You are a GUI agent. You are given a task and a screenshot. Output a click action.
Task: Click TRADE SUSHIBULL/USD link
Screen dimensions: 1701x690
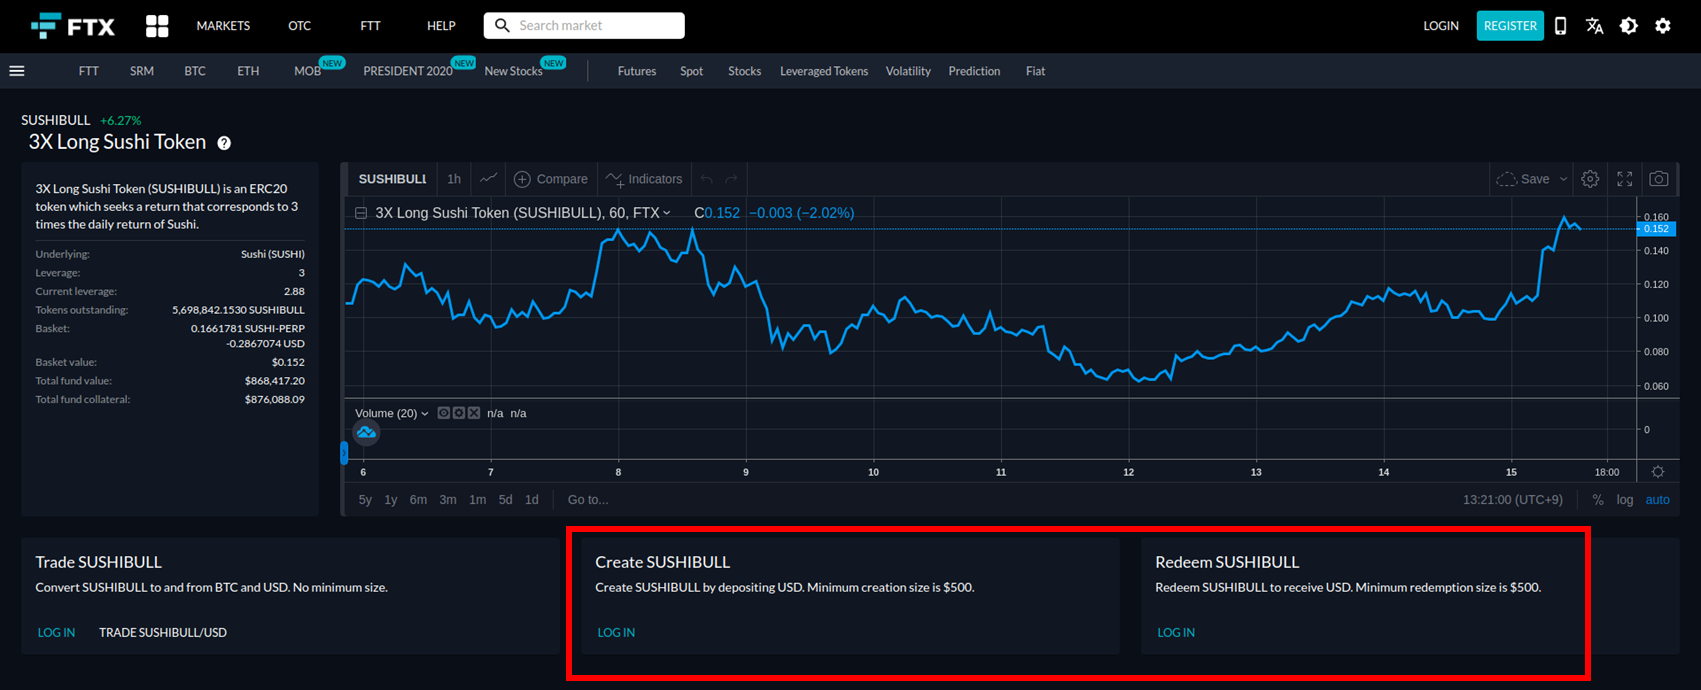[163, 633]
